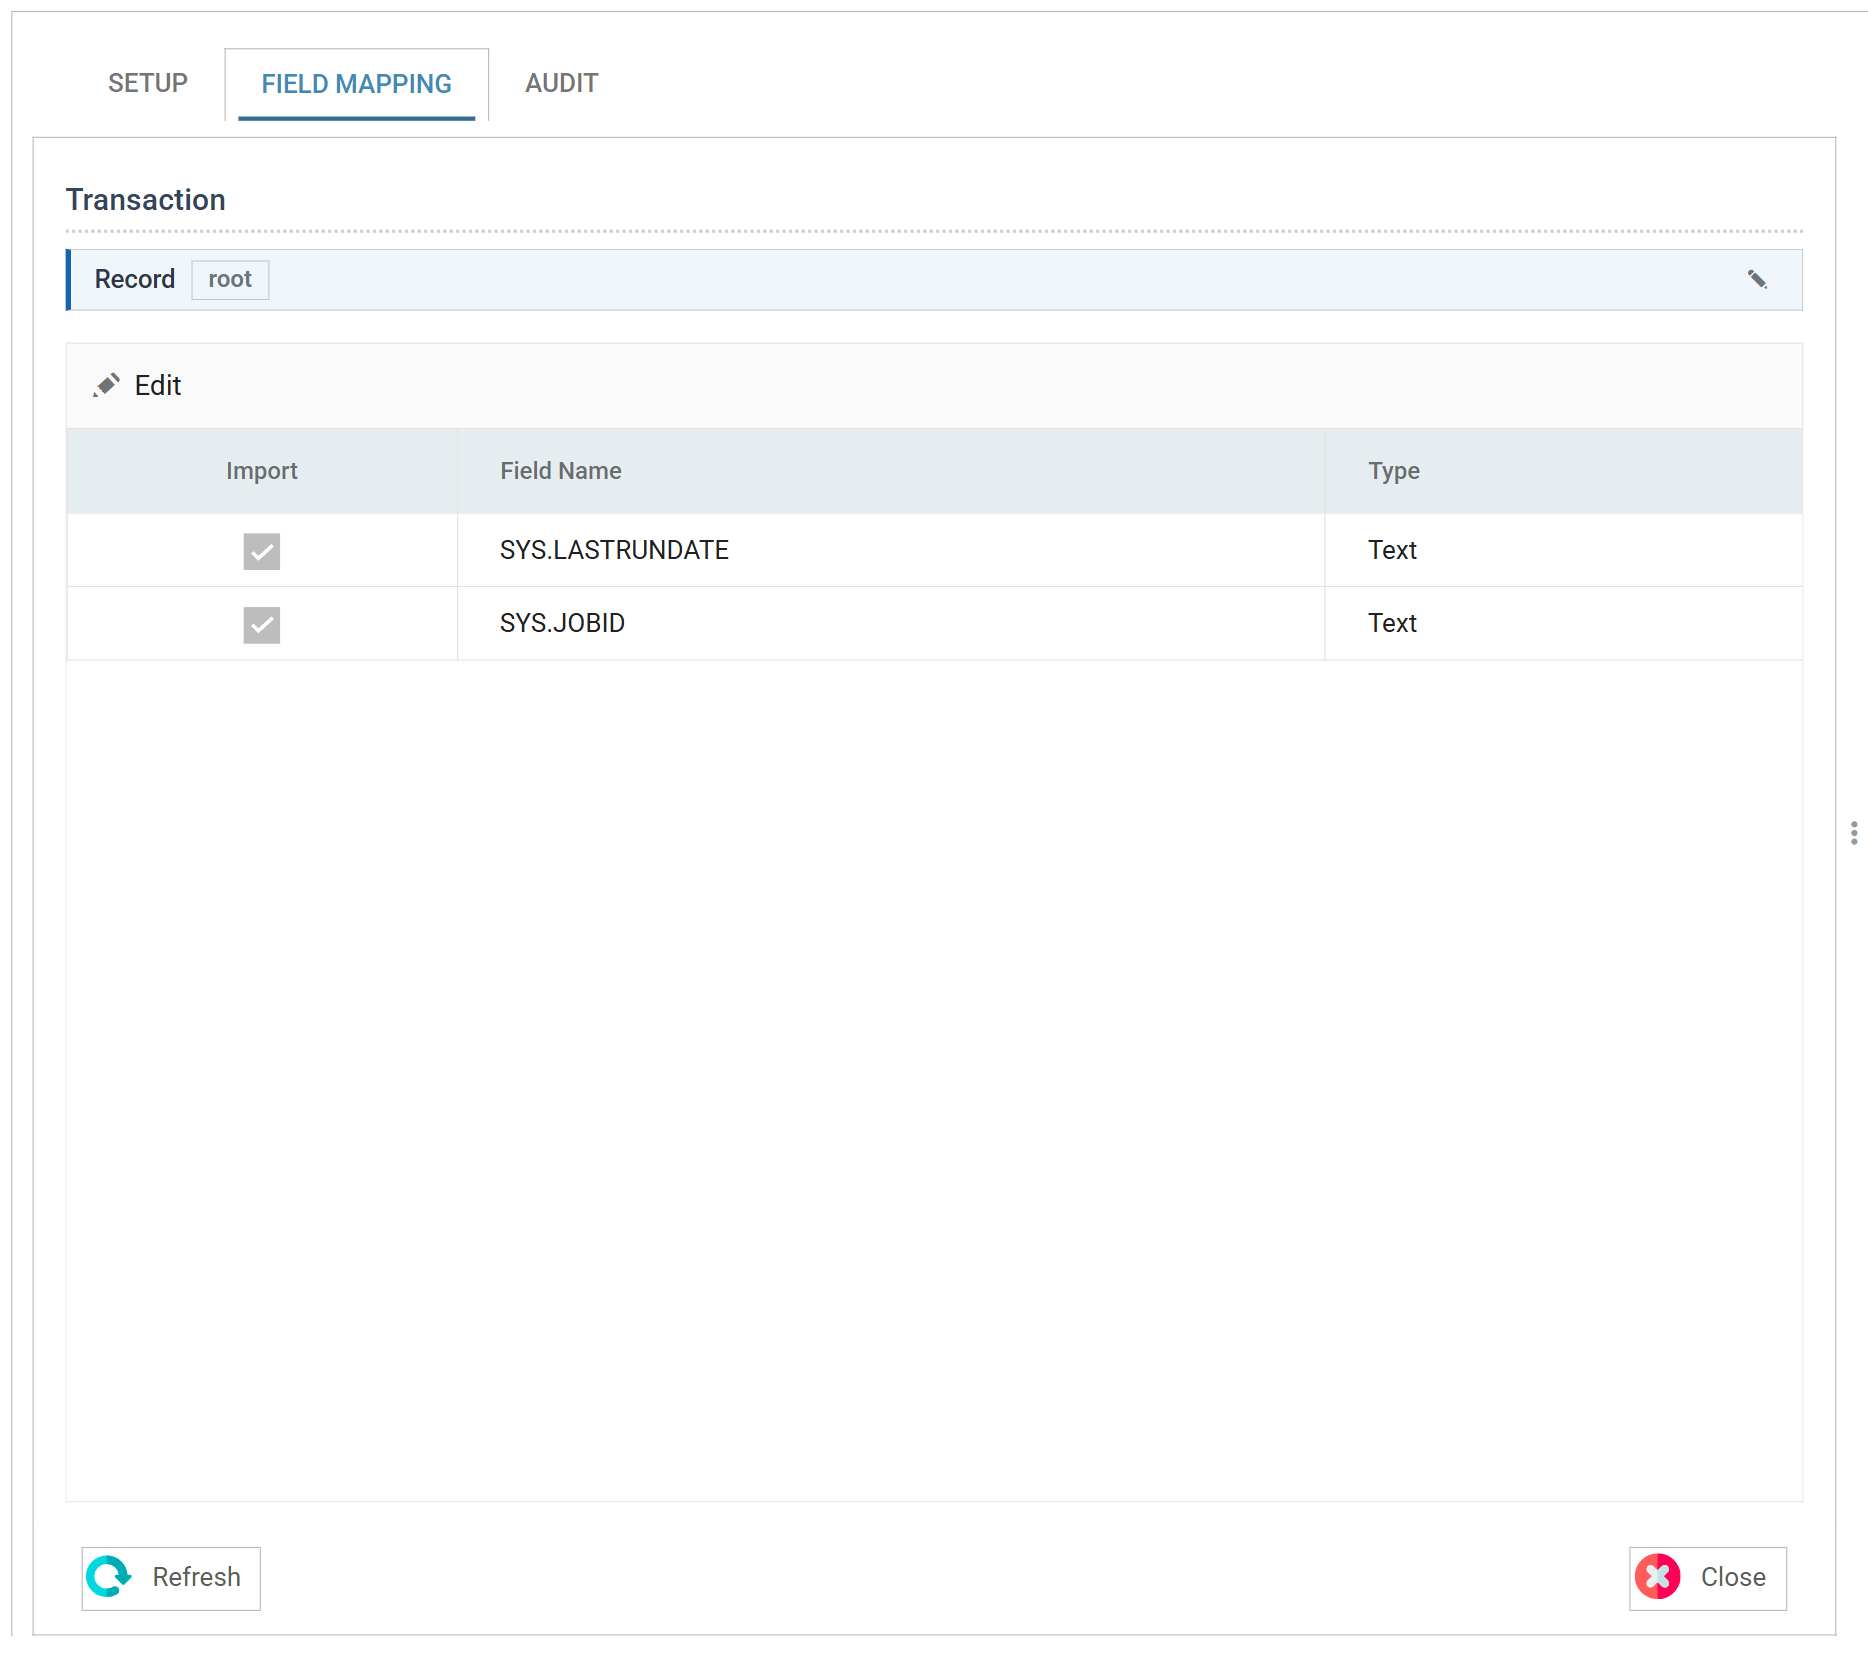Click the pencil icon on the Record row
This screenshot has width=1868, height=1666.
coord(1757,280)
